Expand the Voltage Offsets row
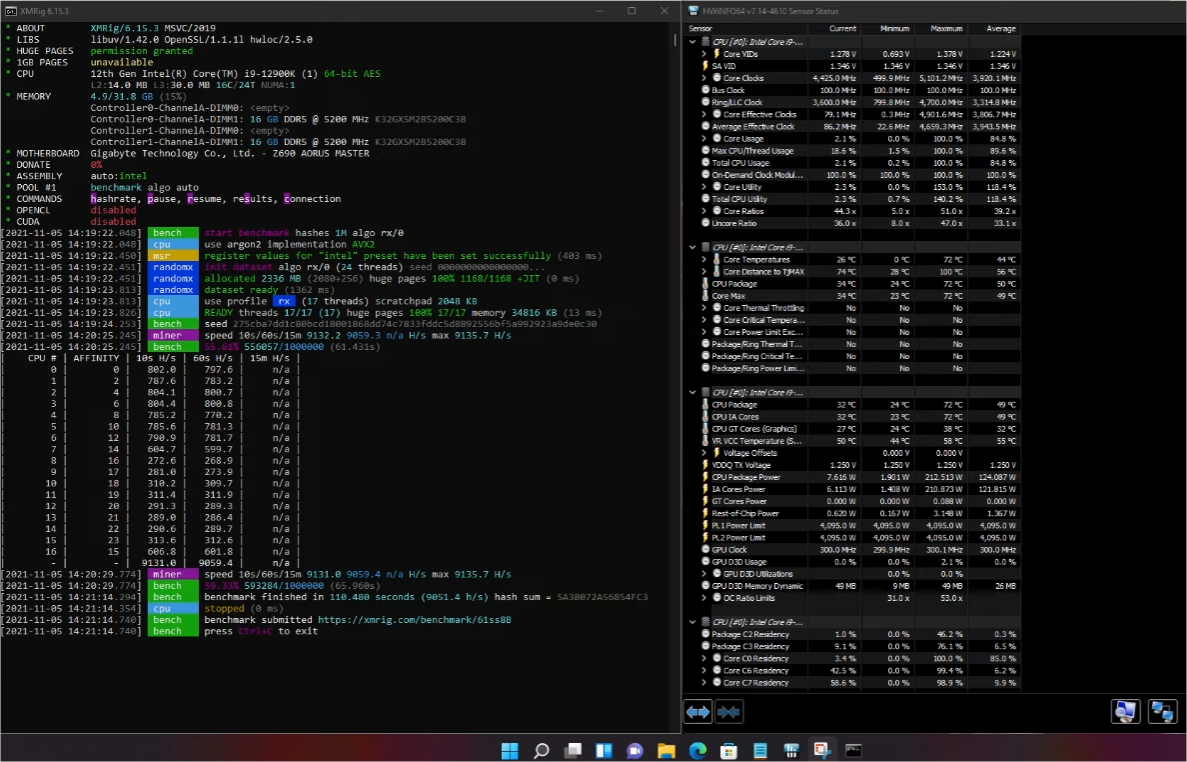The width and height of the screenshot is (1187, 762). pos(704,453)
